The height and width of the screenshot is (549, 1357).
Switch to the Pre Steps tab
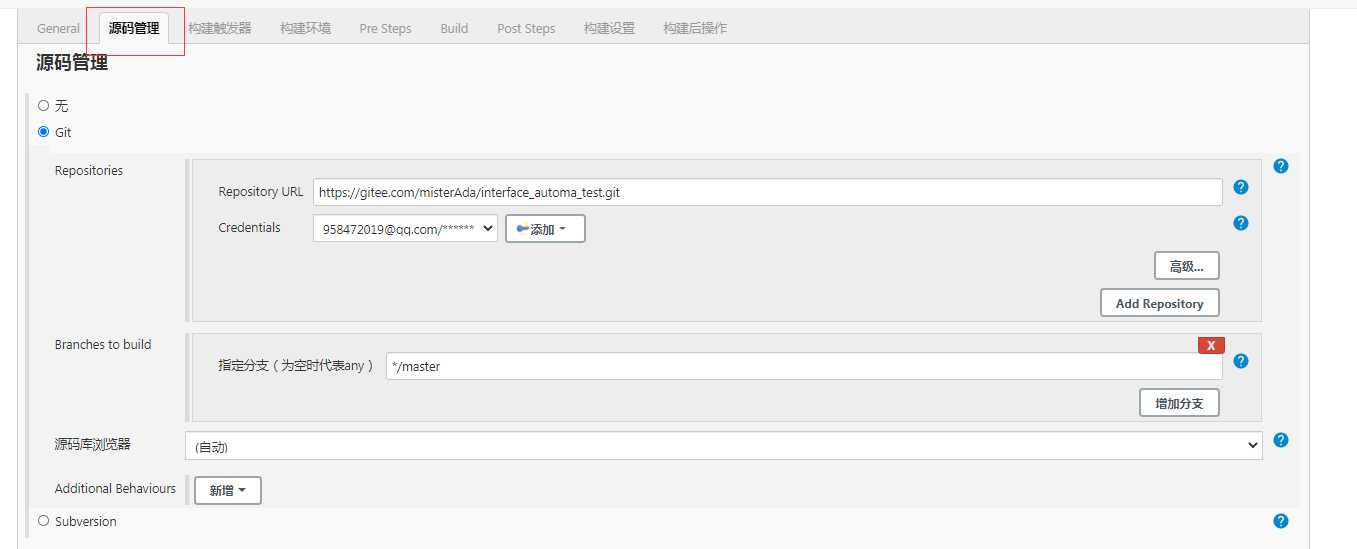pyautogui.click(x=385, y=28)
